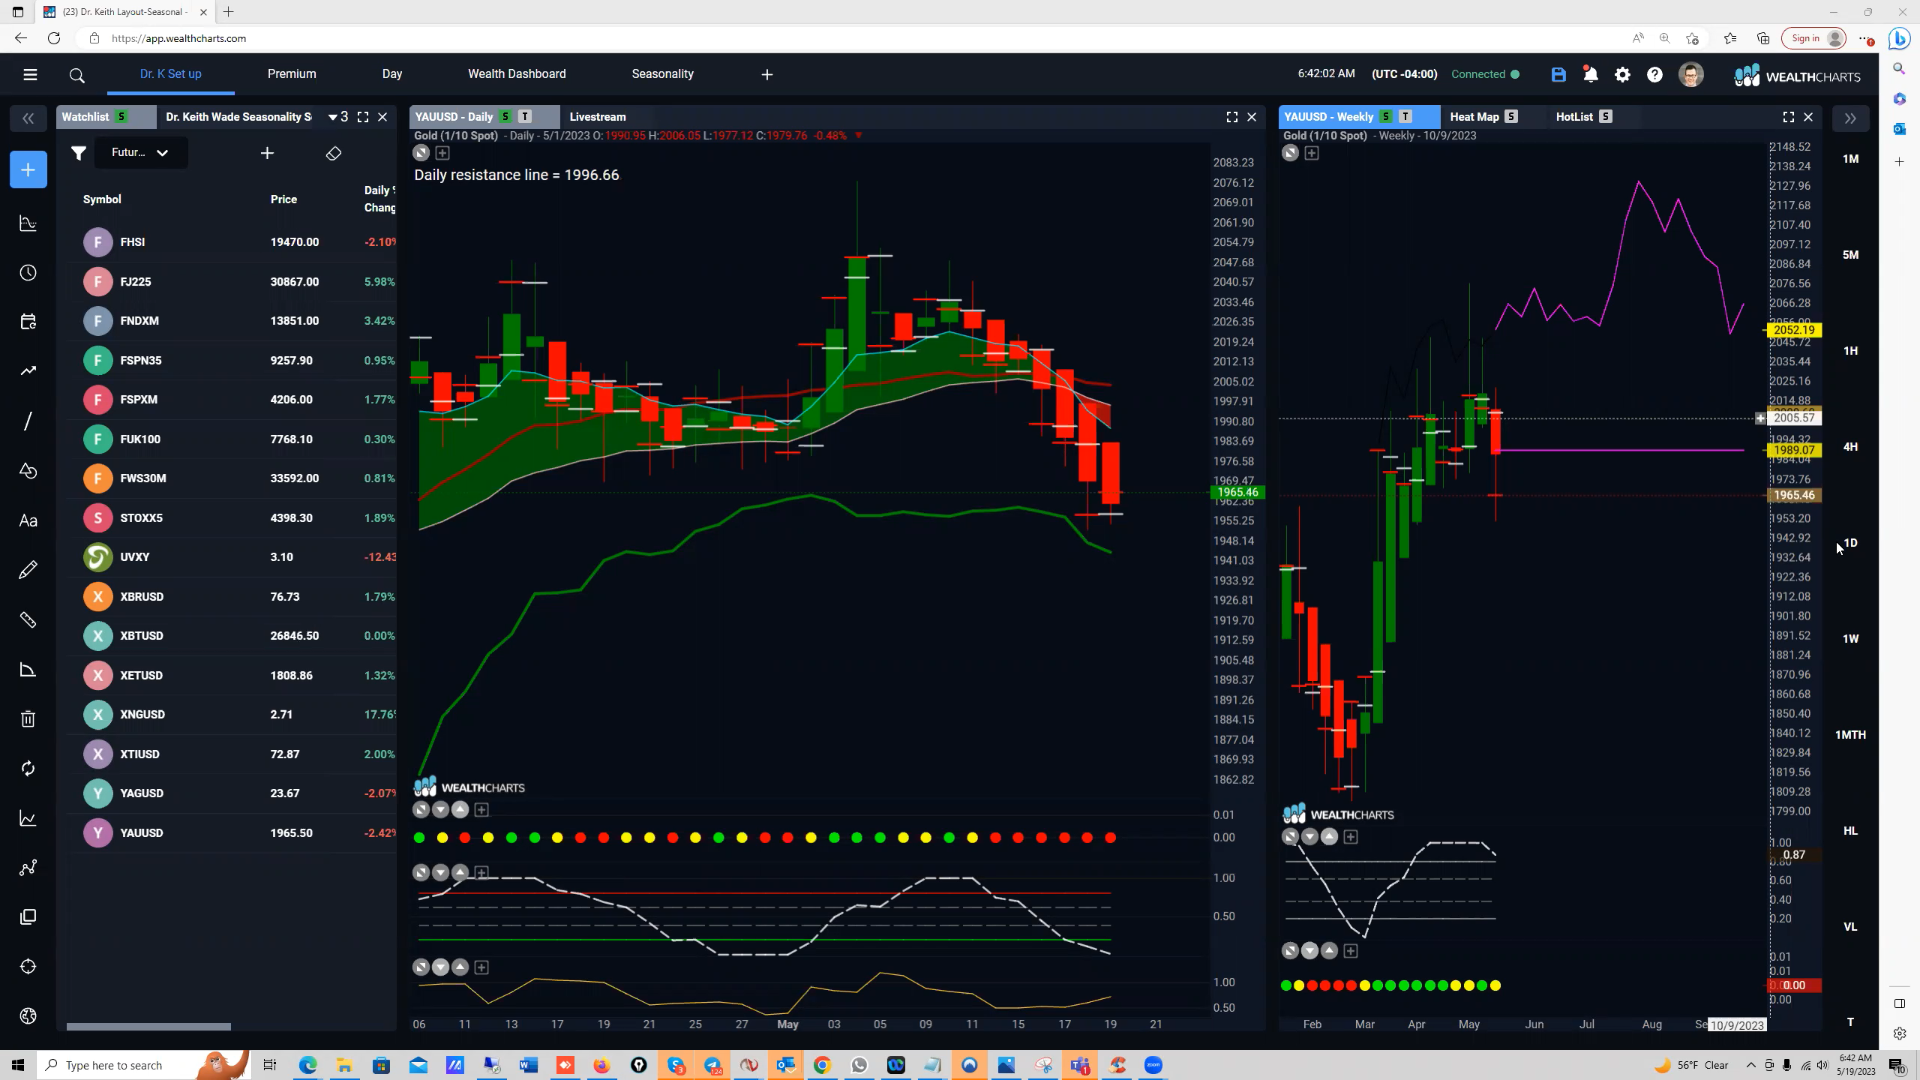Image resolution: width=1920 pixels, height=1080 pixels.
Task: Click the watchlist horizontal scrollbar
Action: [x=149, y=1026]
